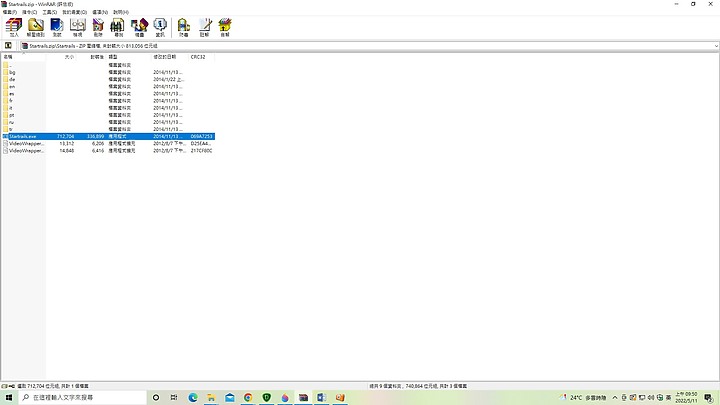The width and height of the screenshot is (720, 405).
Task: Click the Cortana circle icon on taskbar
Action: tap(156, 397)
